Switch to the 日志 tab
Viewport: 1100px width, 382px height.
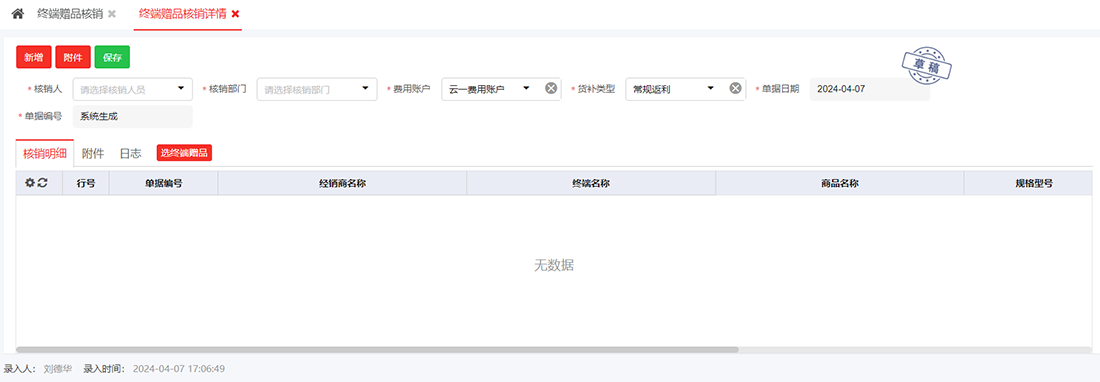click(x=130, y=154)
